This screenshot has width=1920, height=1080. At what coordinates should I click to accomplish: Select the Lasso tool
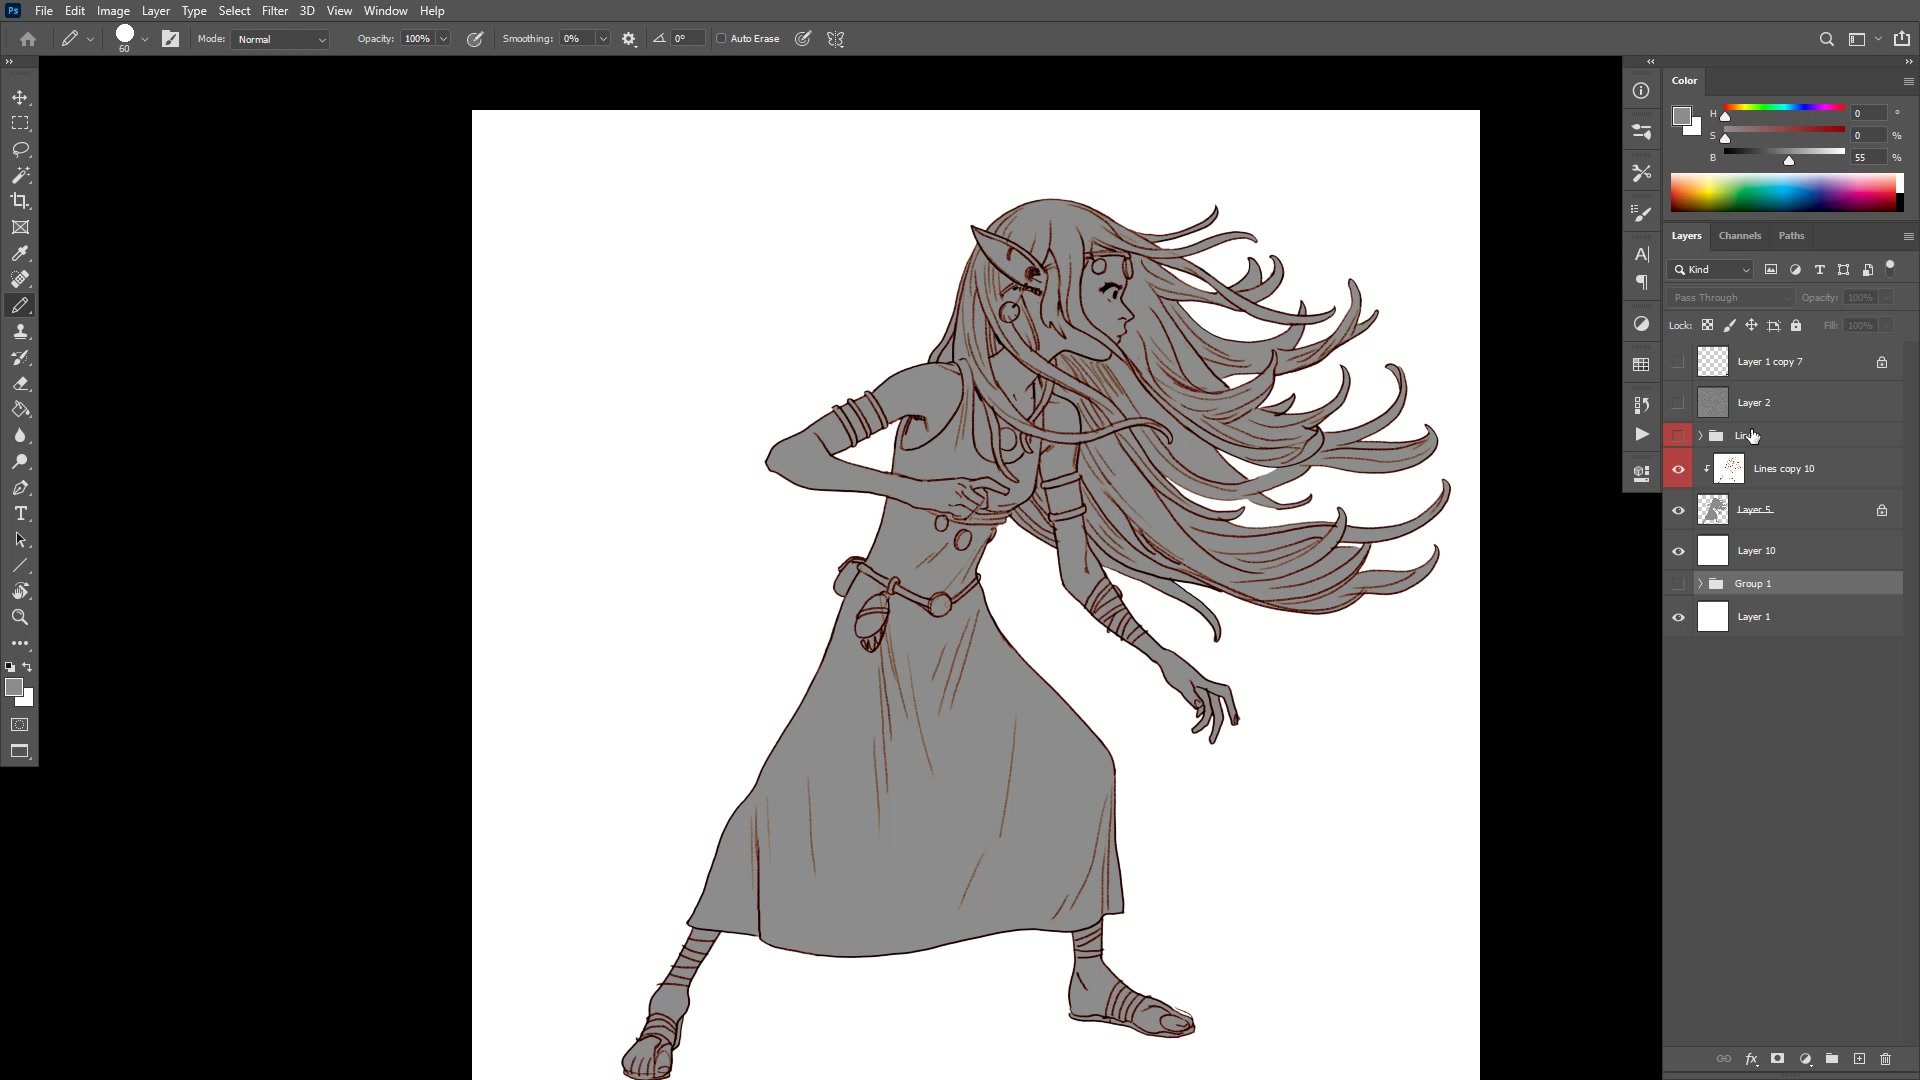pyautogui.click(x=20, y=149)
